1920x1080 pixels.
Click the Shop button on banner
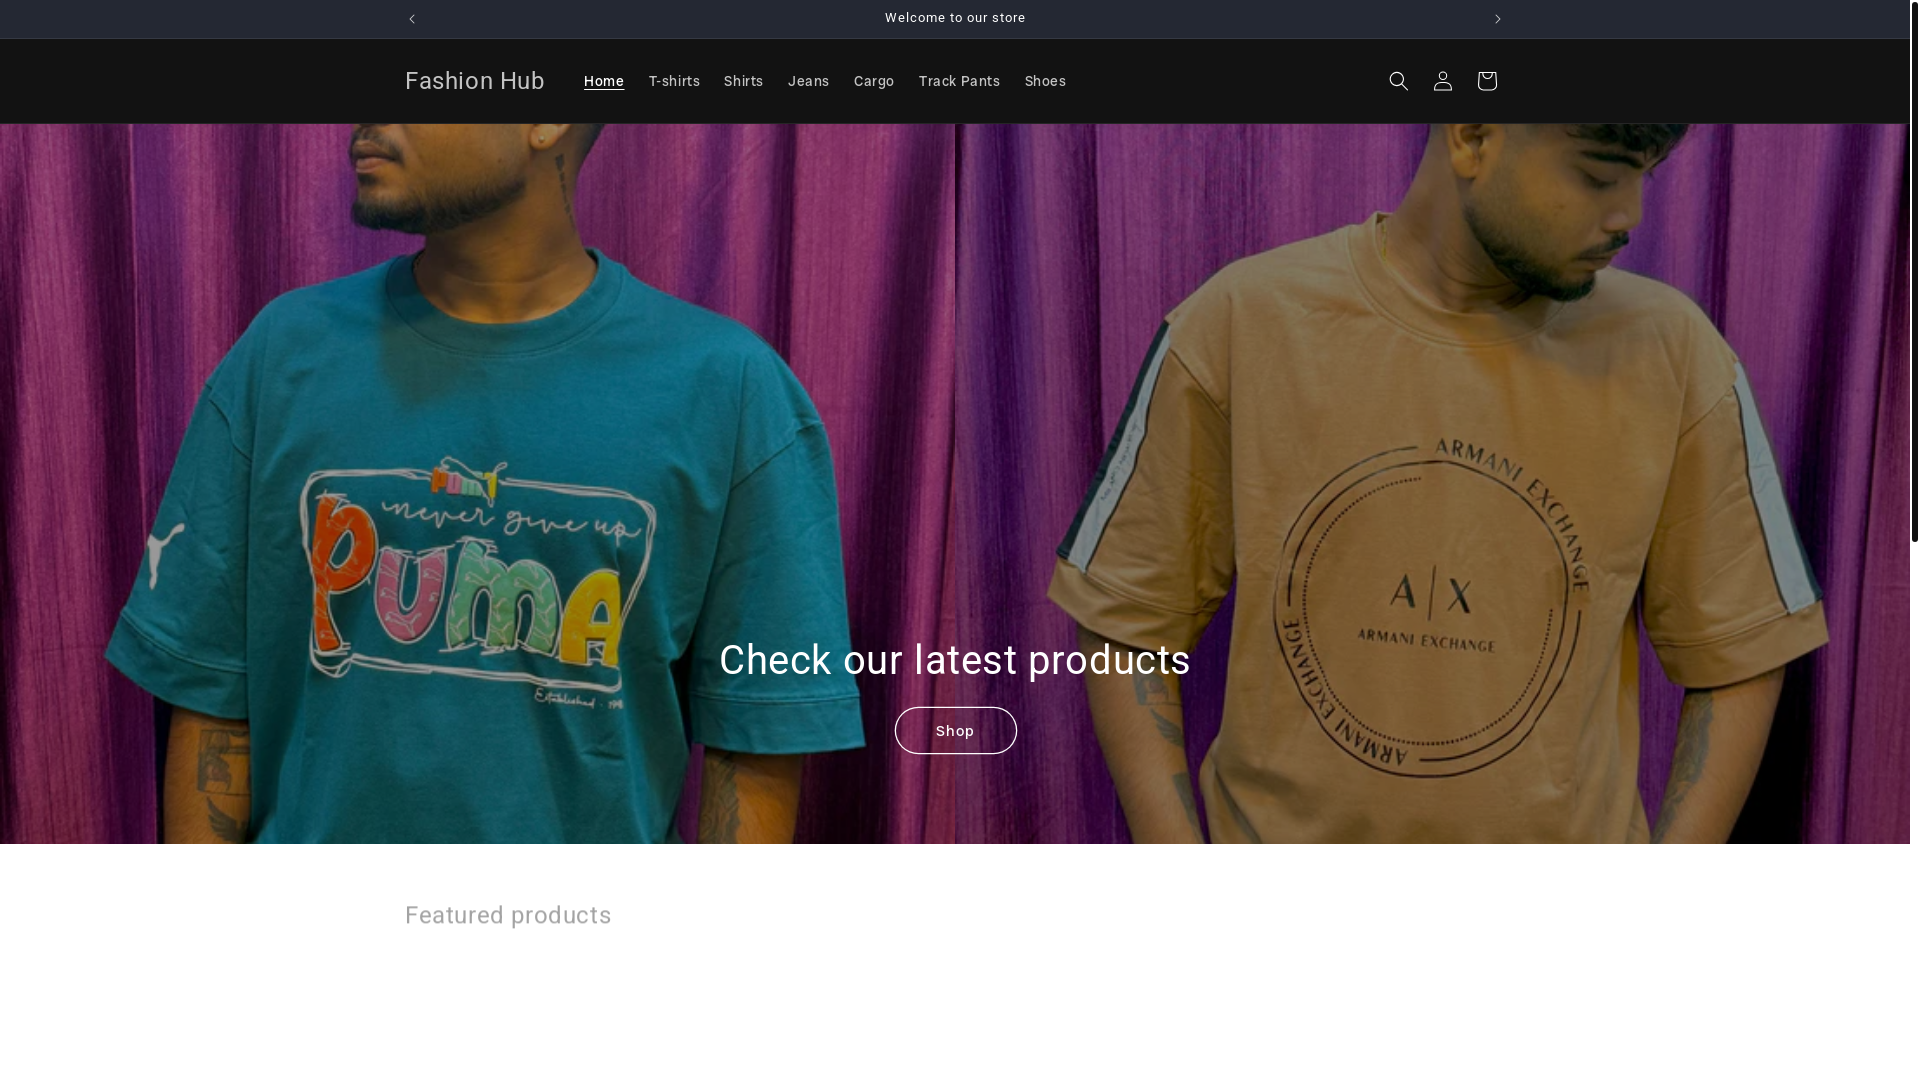click(955, 731)
